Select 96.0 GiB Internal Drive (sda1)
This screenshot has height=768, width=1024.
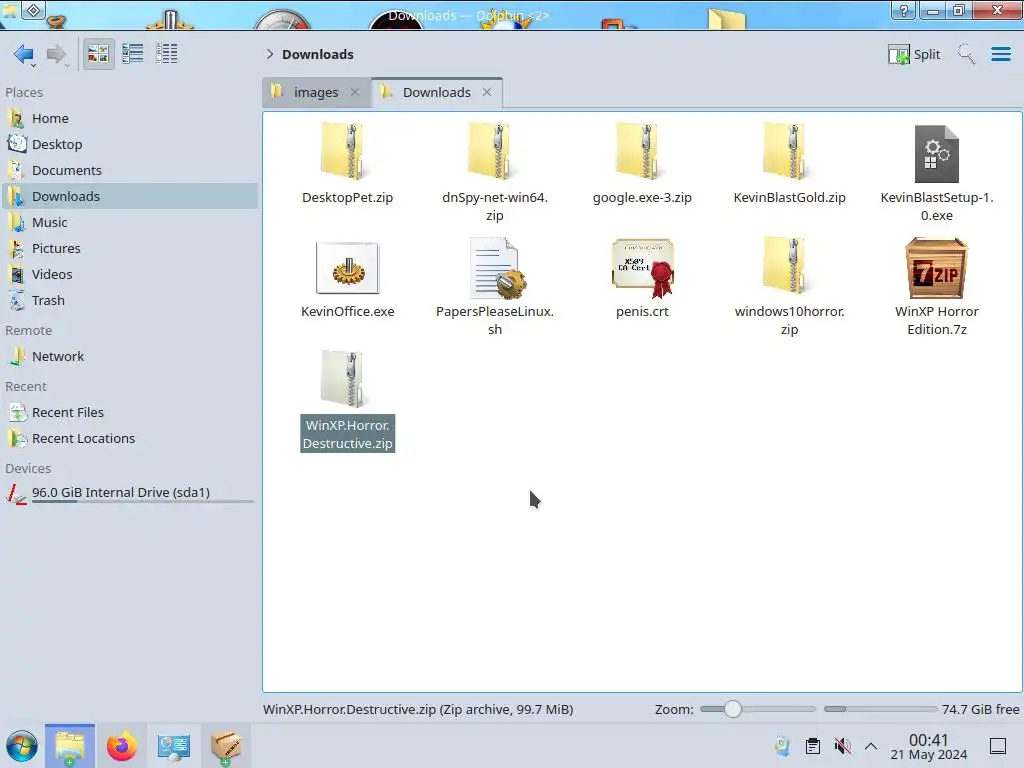point(129,494)
